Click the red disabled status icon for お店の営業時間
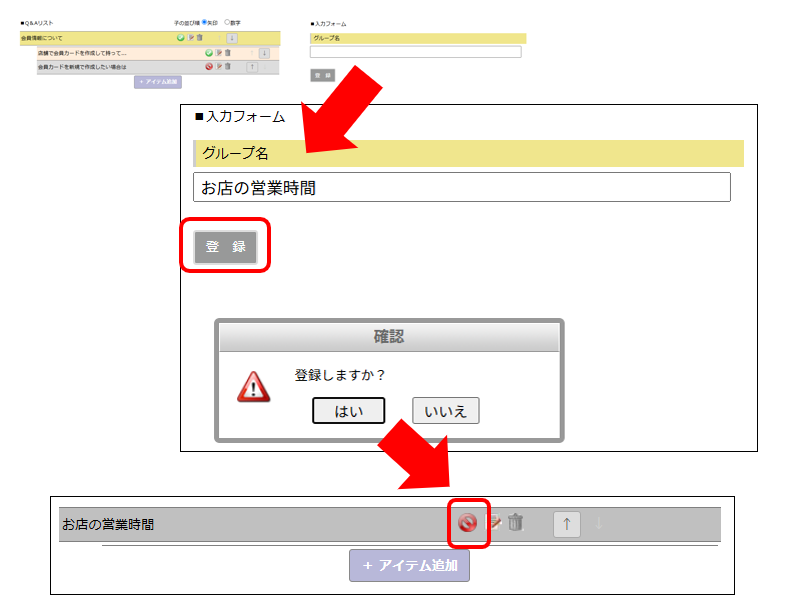Viewport: 799px width, 604px height. click(467, 523)
